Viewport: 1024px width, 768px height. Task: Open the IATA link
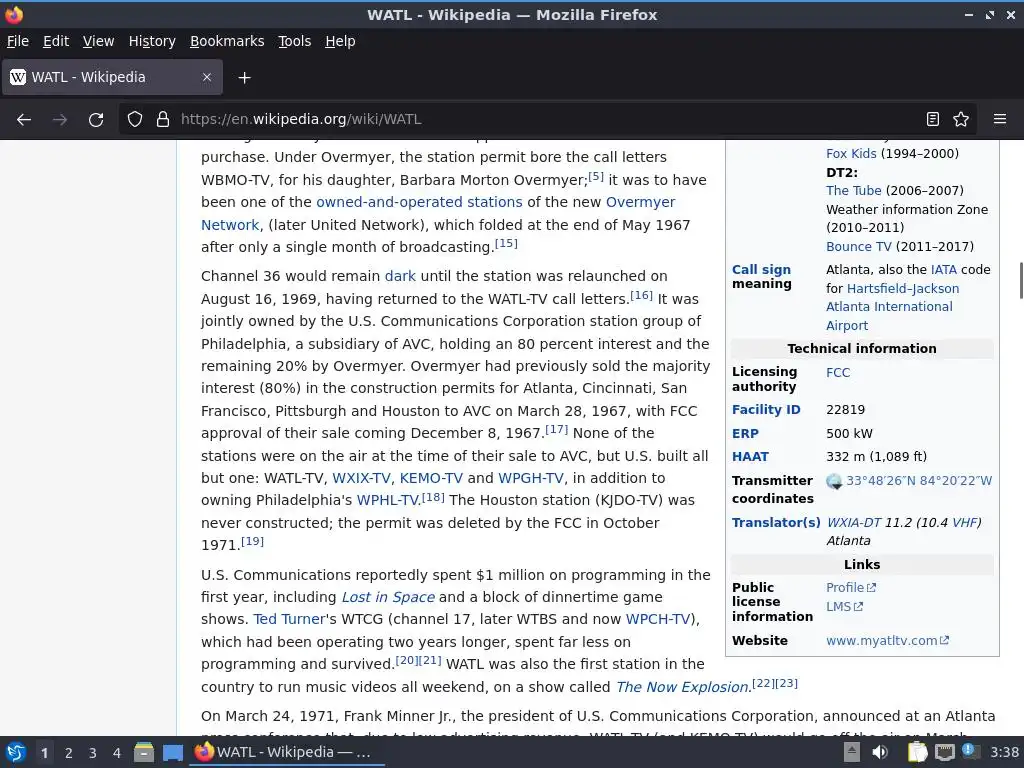(x=944, y=270)
